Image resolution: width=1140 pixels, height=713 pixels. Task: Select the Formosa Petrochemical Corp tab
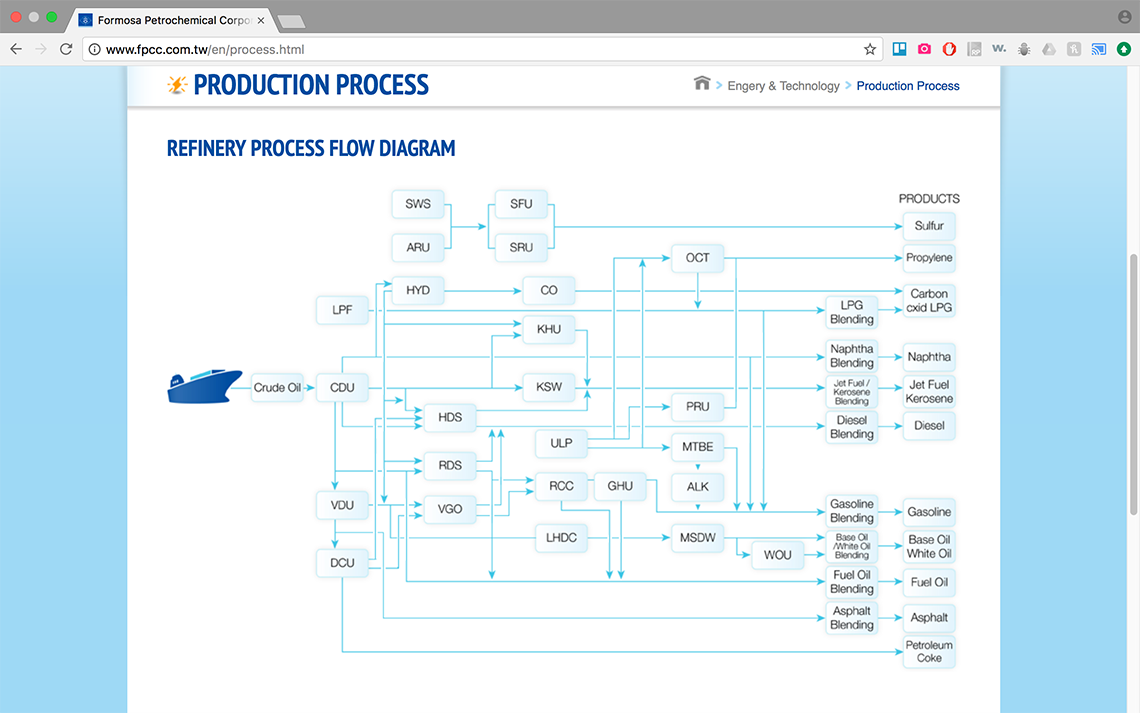pos(172,20)
